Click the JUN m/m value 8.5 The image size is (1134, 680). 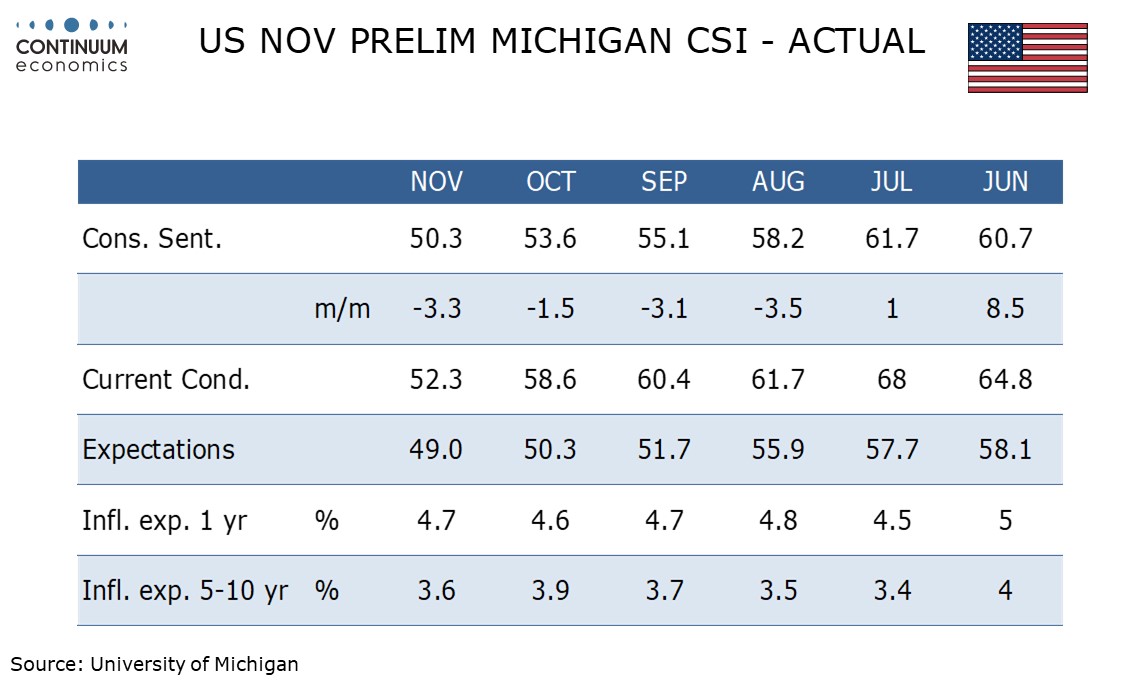[x=1005, y=309]
